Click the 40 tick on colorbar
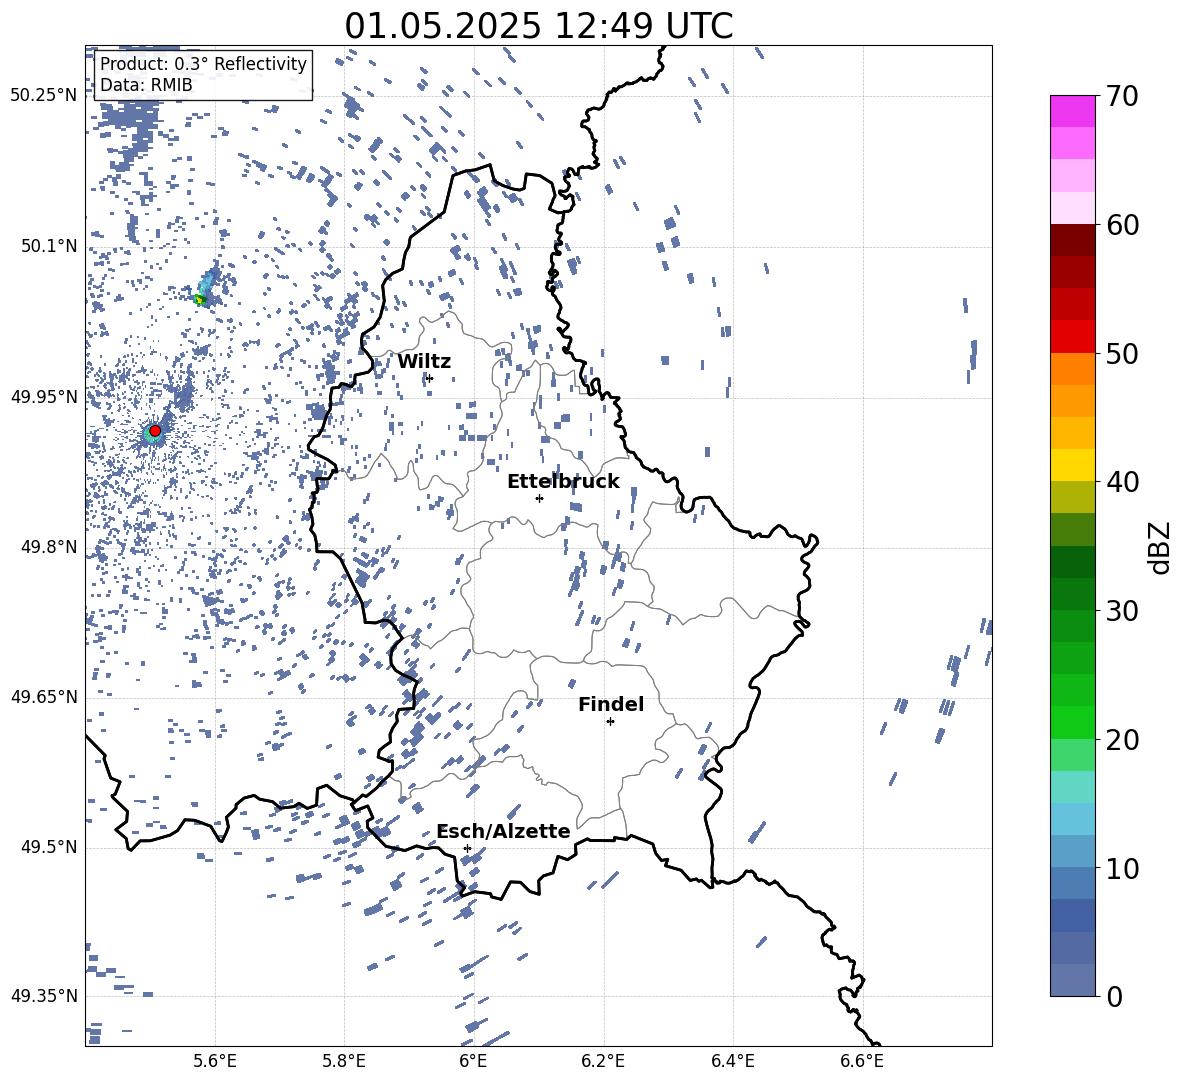The width and height of the screenshot is (1184, 1081). click(1121, 482)
